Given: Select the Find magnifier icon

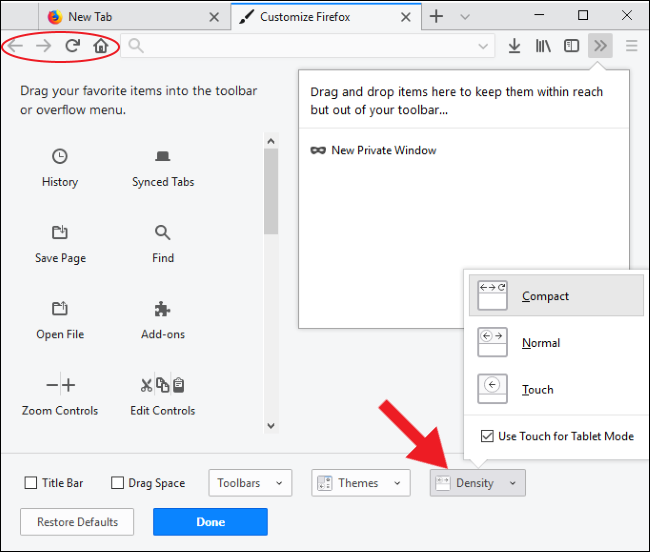Looking at the screenshot, I should click(x=162, y=232).
